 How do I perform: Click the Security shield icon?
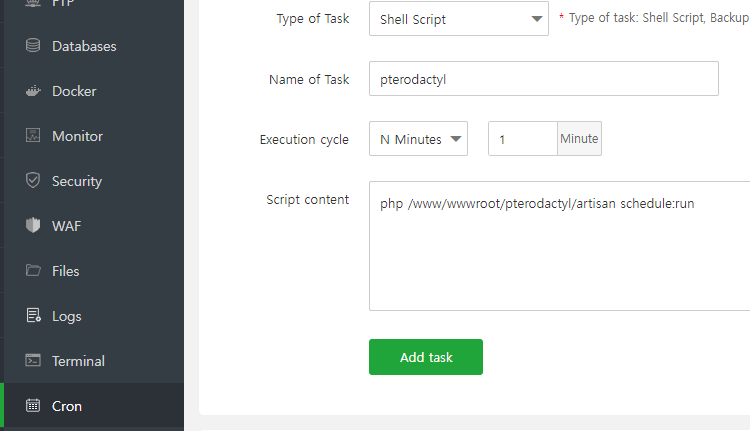[33, 181]
